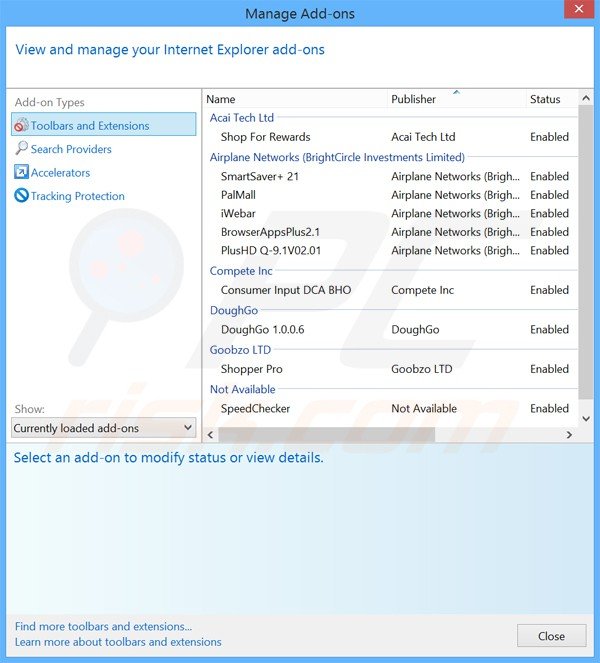Click Acai Tech Ltd publisher cell

(423, 137)
